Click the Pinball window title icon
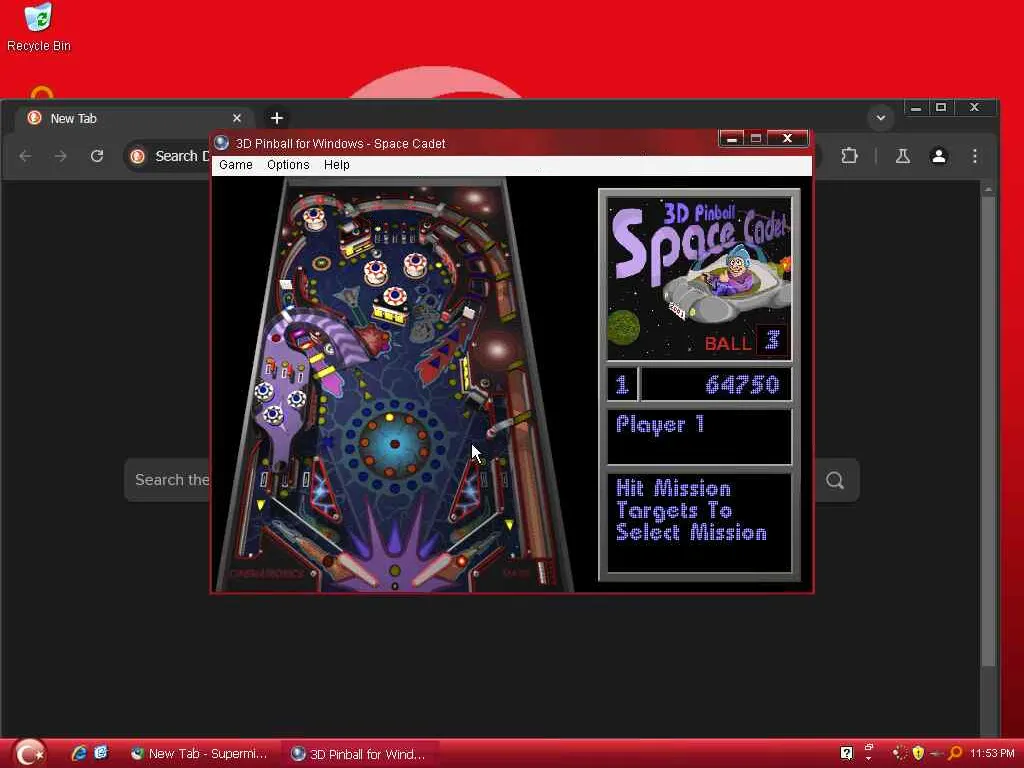This screenshot has width=1024, height=768. tap(221, 143)
